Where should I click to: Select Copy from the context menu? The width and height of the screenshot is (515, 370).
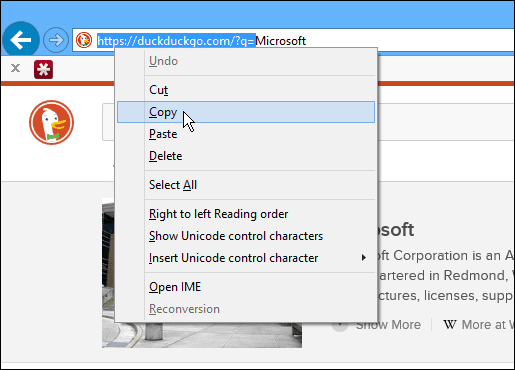pos(246,112)
